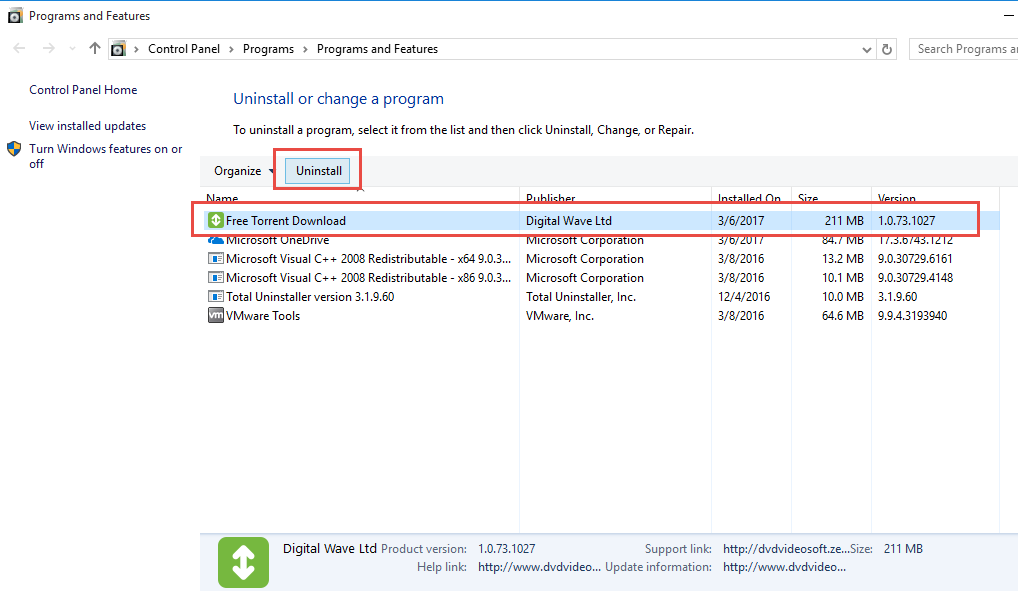
Task: Click the large green Digital Wave details icon
Action: (x=243, y=562)
